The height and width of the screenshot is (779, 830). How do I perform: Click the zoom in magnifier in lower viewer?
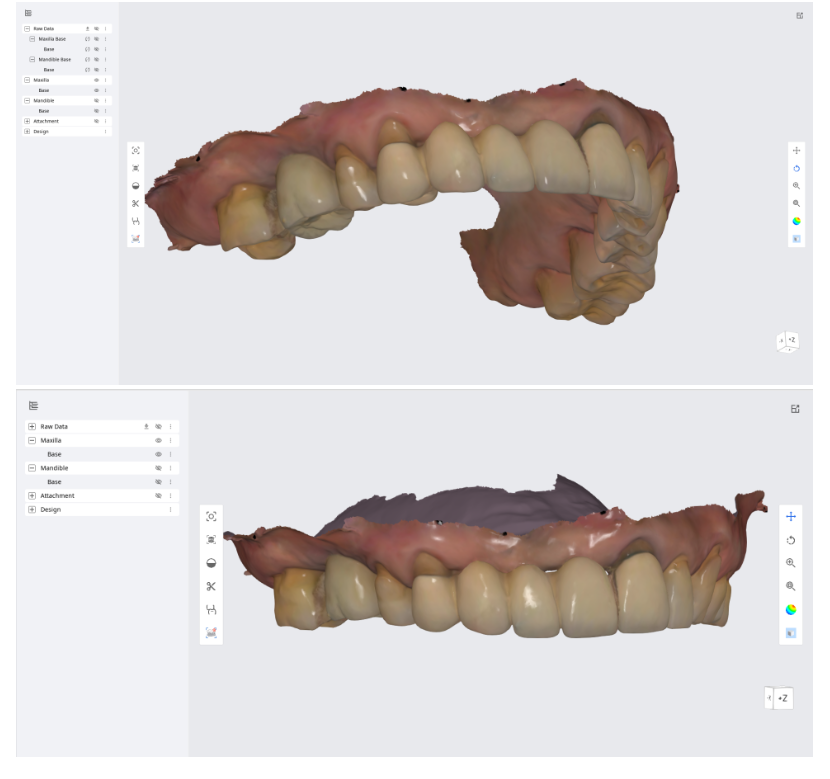pyautogui.click(x=791, y=563)
